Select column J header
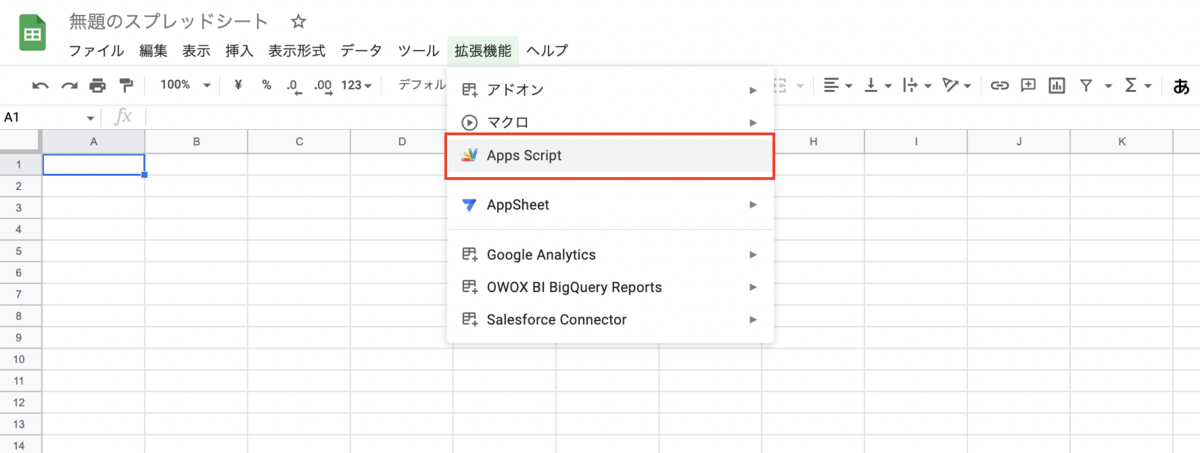The height and width of the screenshot is (453, 1200). (1018, 141)
